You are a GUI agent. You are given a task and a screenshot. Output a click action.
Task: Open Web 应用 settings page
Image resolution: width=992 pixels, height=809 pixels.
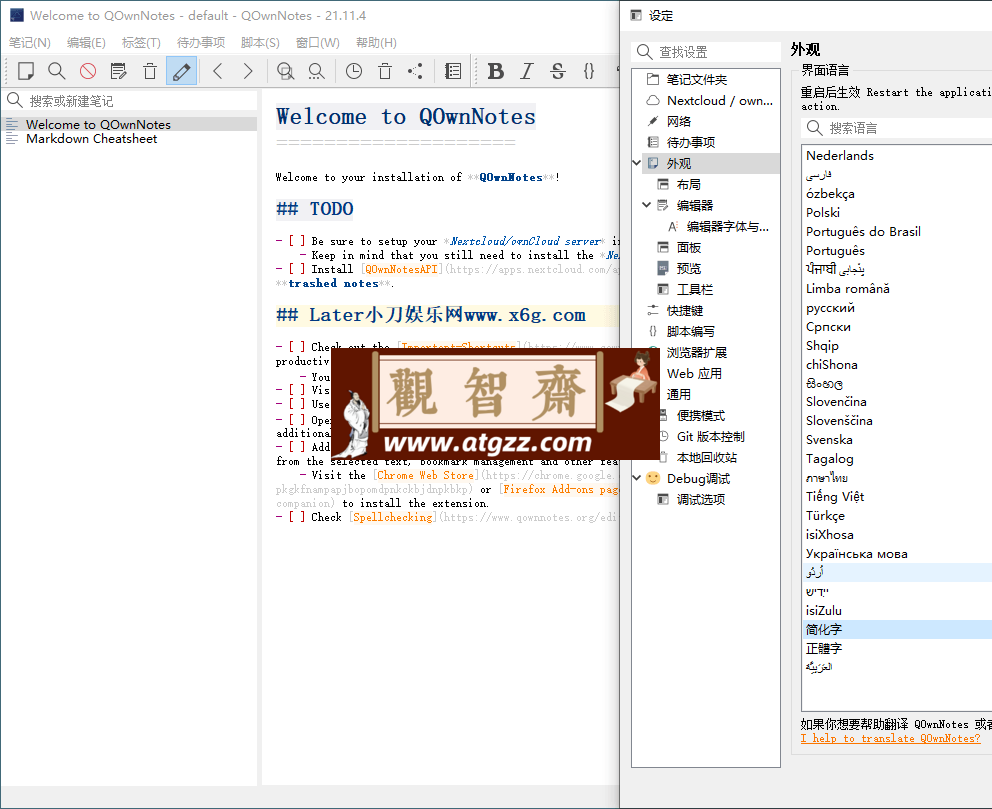point(694,373)
